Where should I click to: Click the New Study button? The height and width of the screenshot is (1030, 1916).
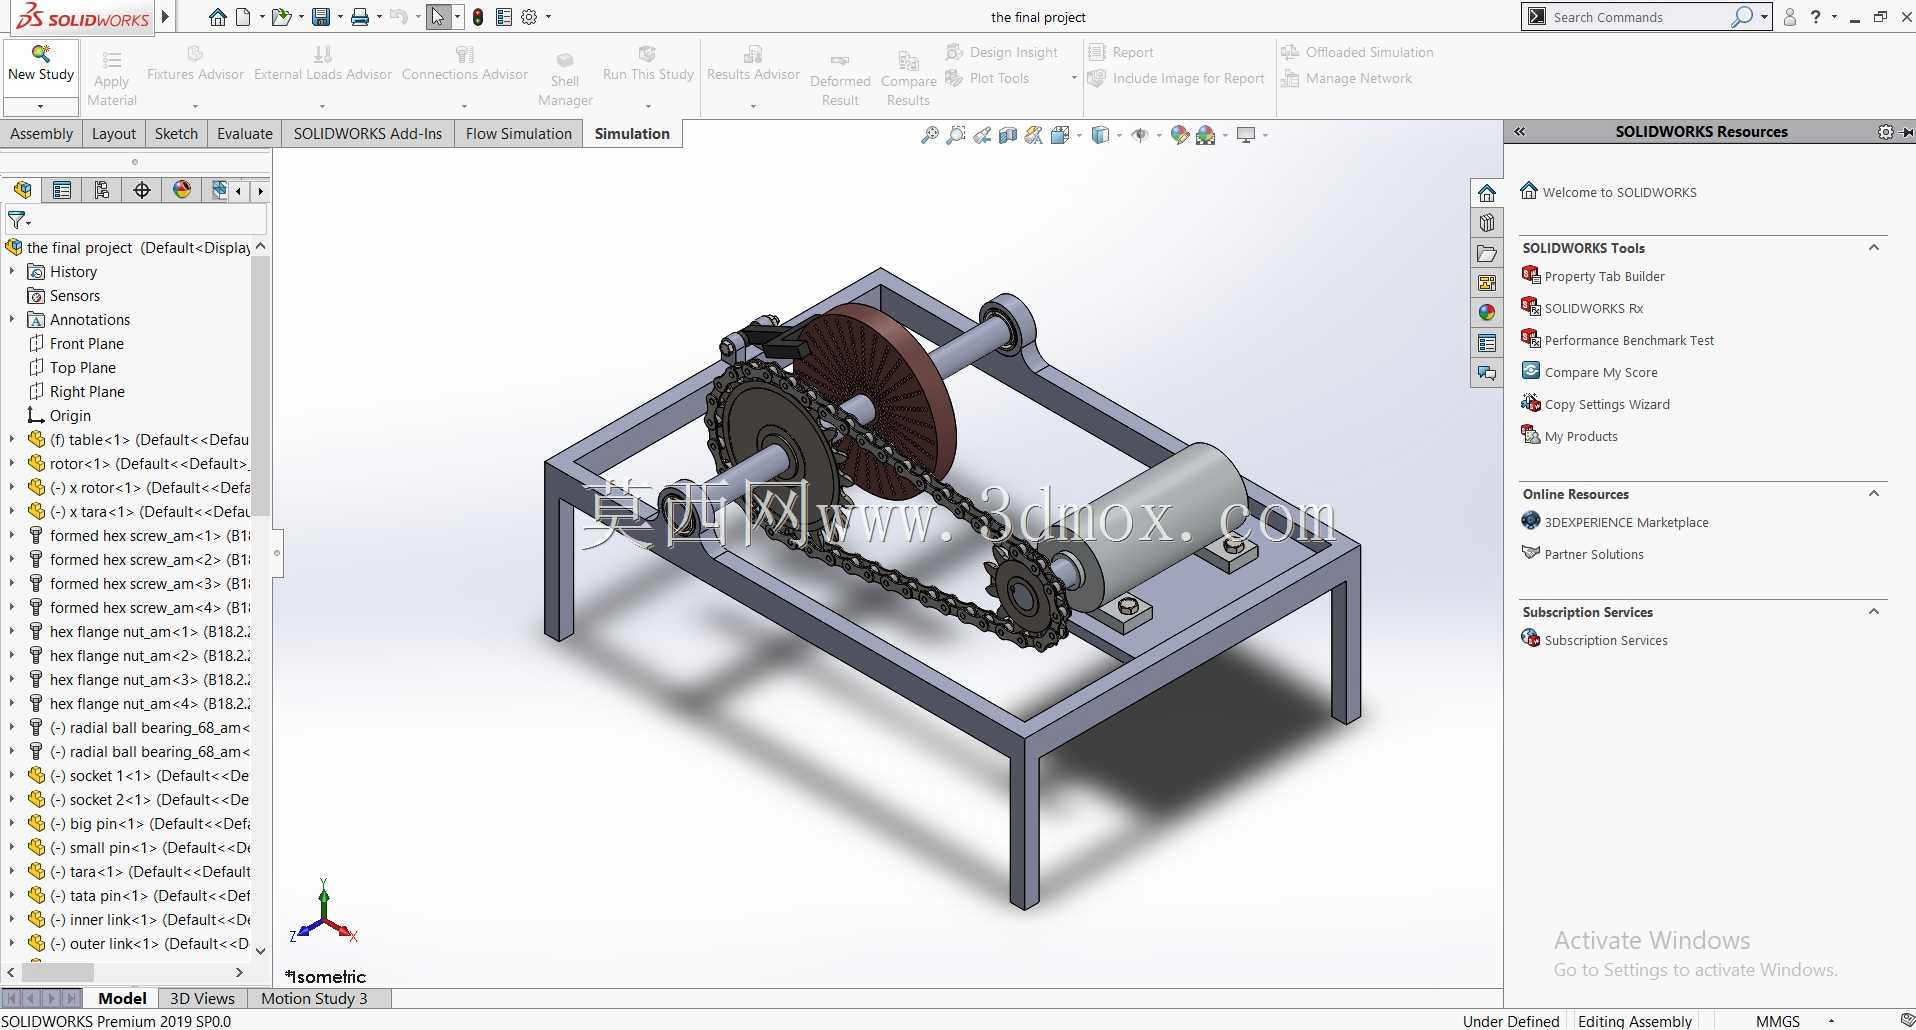pos(41,66)
